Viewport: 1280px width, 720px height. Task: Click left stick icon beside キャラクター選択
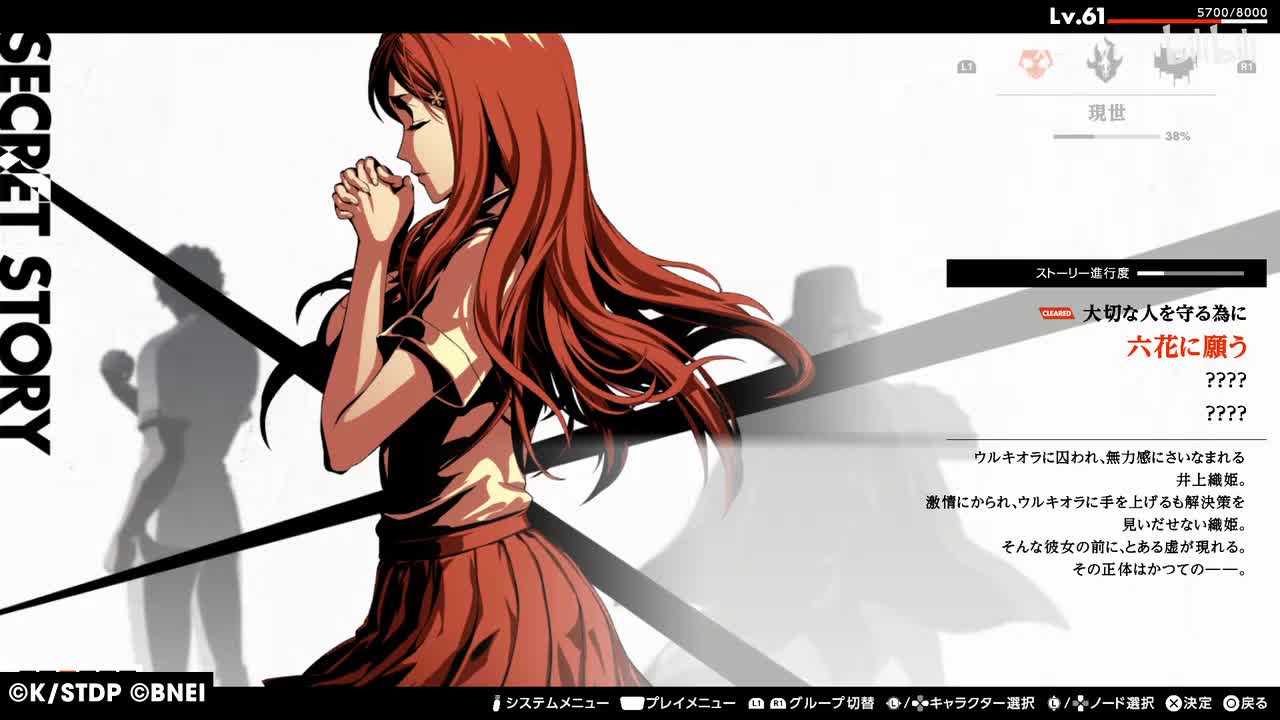(893, 704)
